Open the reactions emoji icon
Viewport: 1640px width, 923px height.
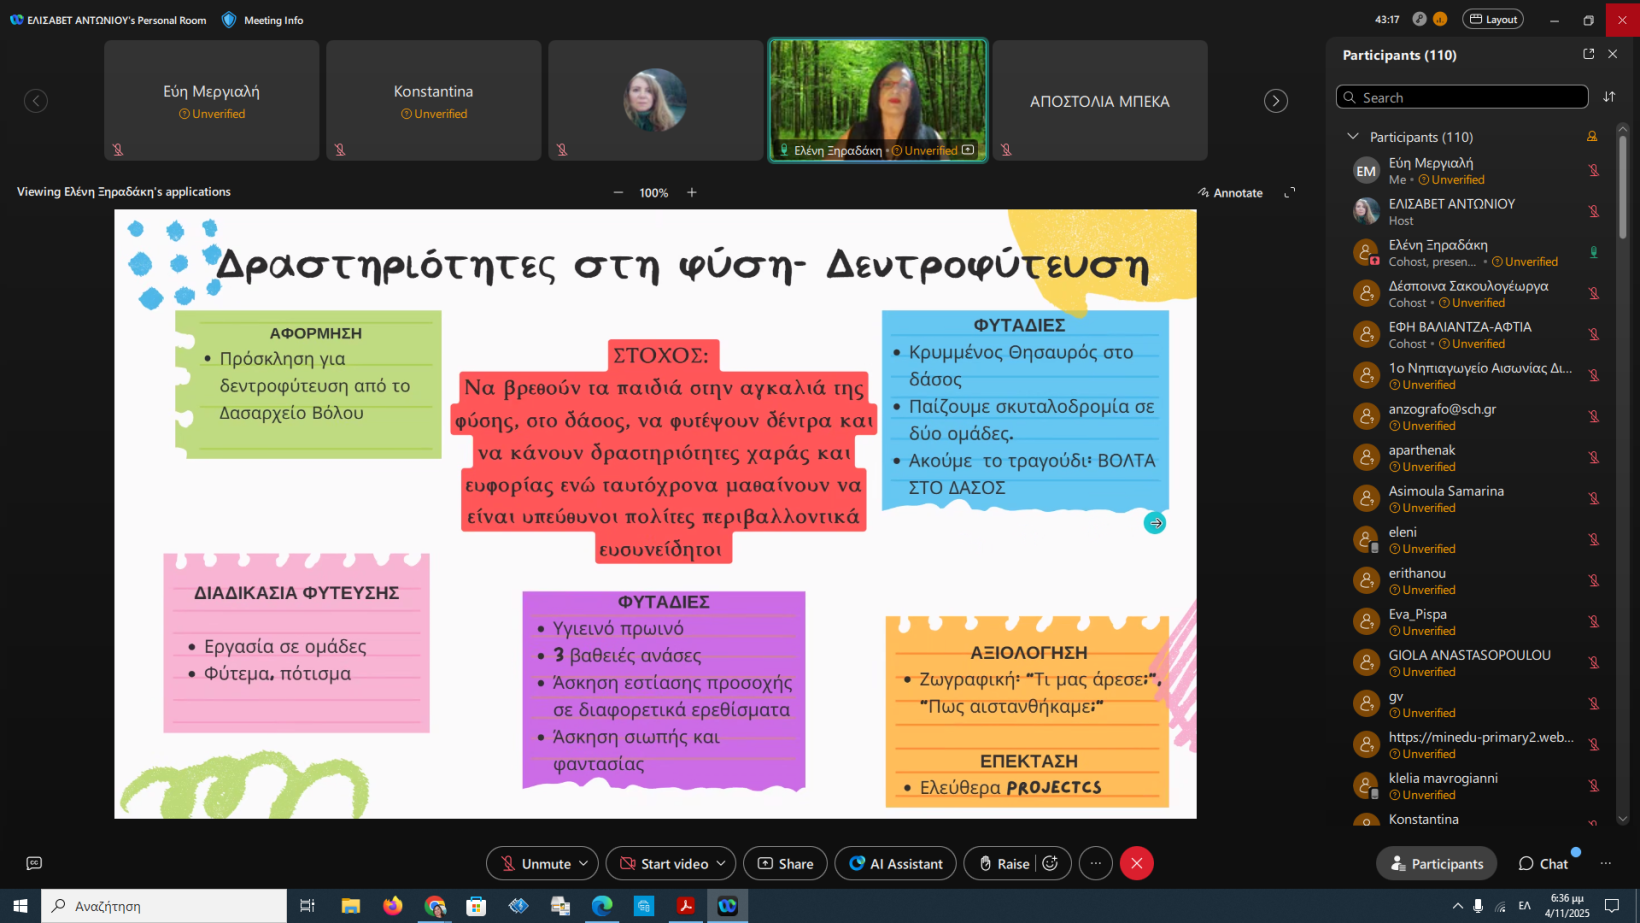pyautogui.click(x=1050, y=863)
